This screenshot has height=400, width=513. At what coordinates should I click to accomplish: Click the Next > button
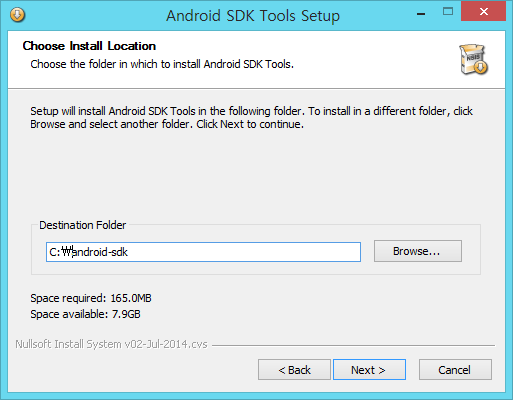pos(369,369)
